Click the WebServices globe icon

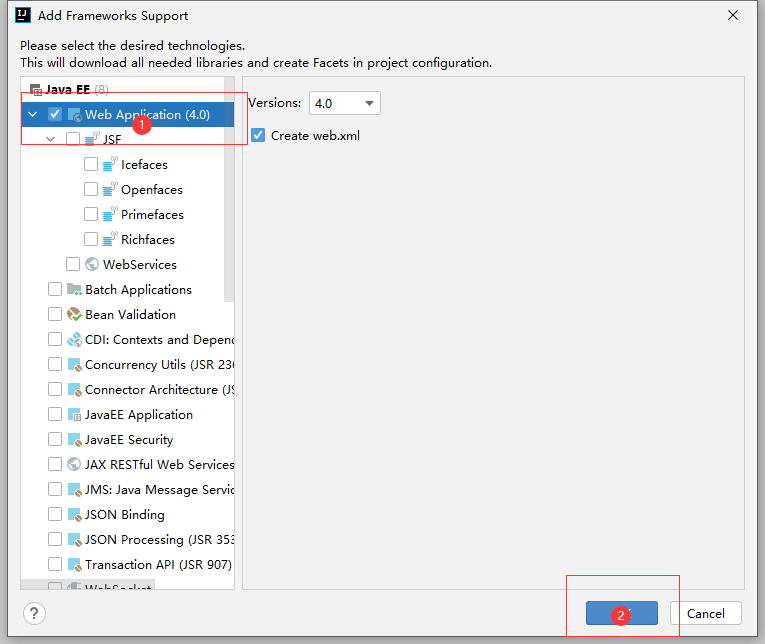click(x=92, y=264)
